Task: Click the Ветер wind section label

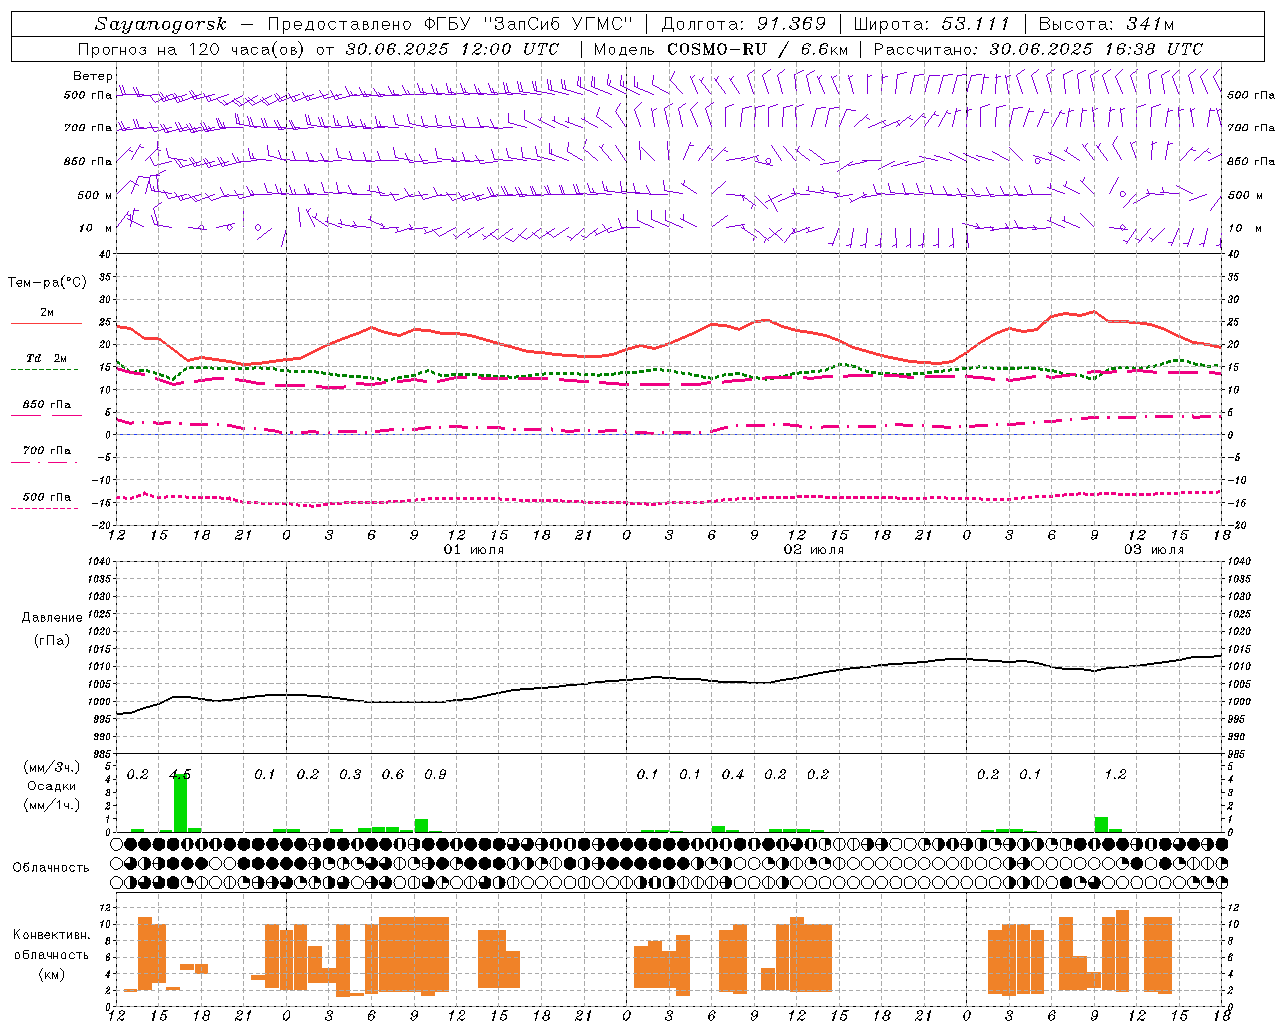Action: [92, 76]
